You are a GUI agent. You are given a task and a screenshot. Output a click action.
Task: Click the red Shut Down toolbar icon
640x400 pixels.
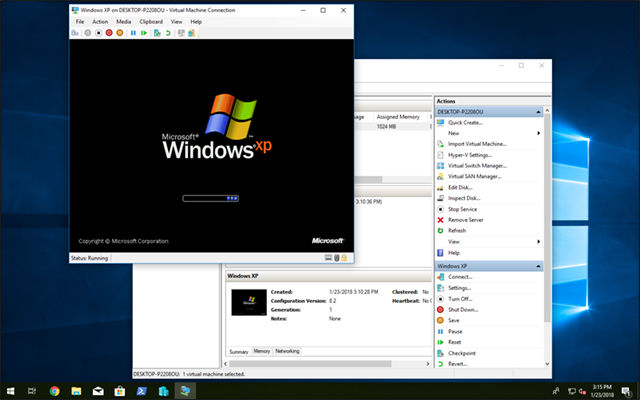(x=109, y=33)
